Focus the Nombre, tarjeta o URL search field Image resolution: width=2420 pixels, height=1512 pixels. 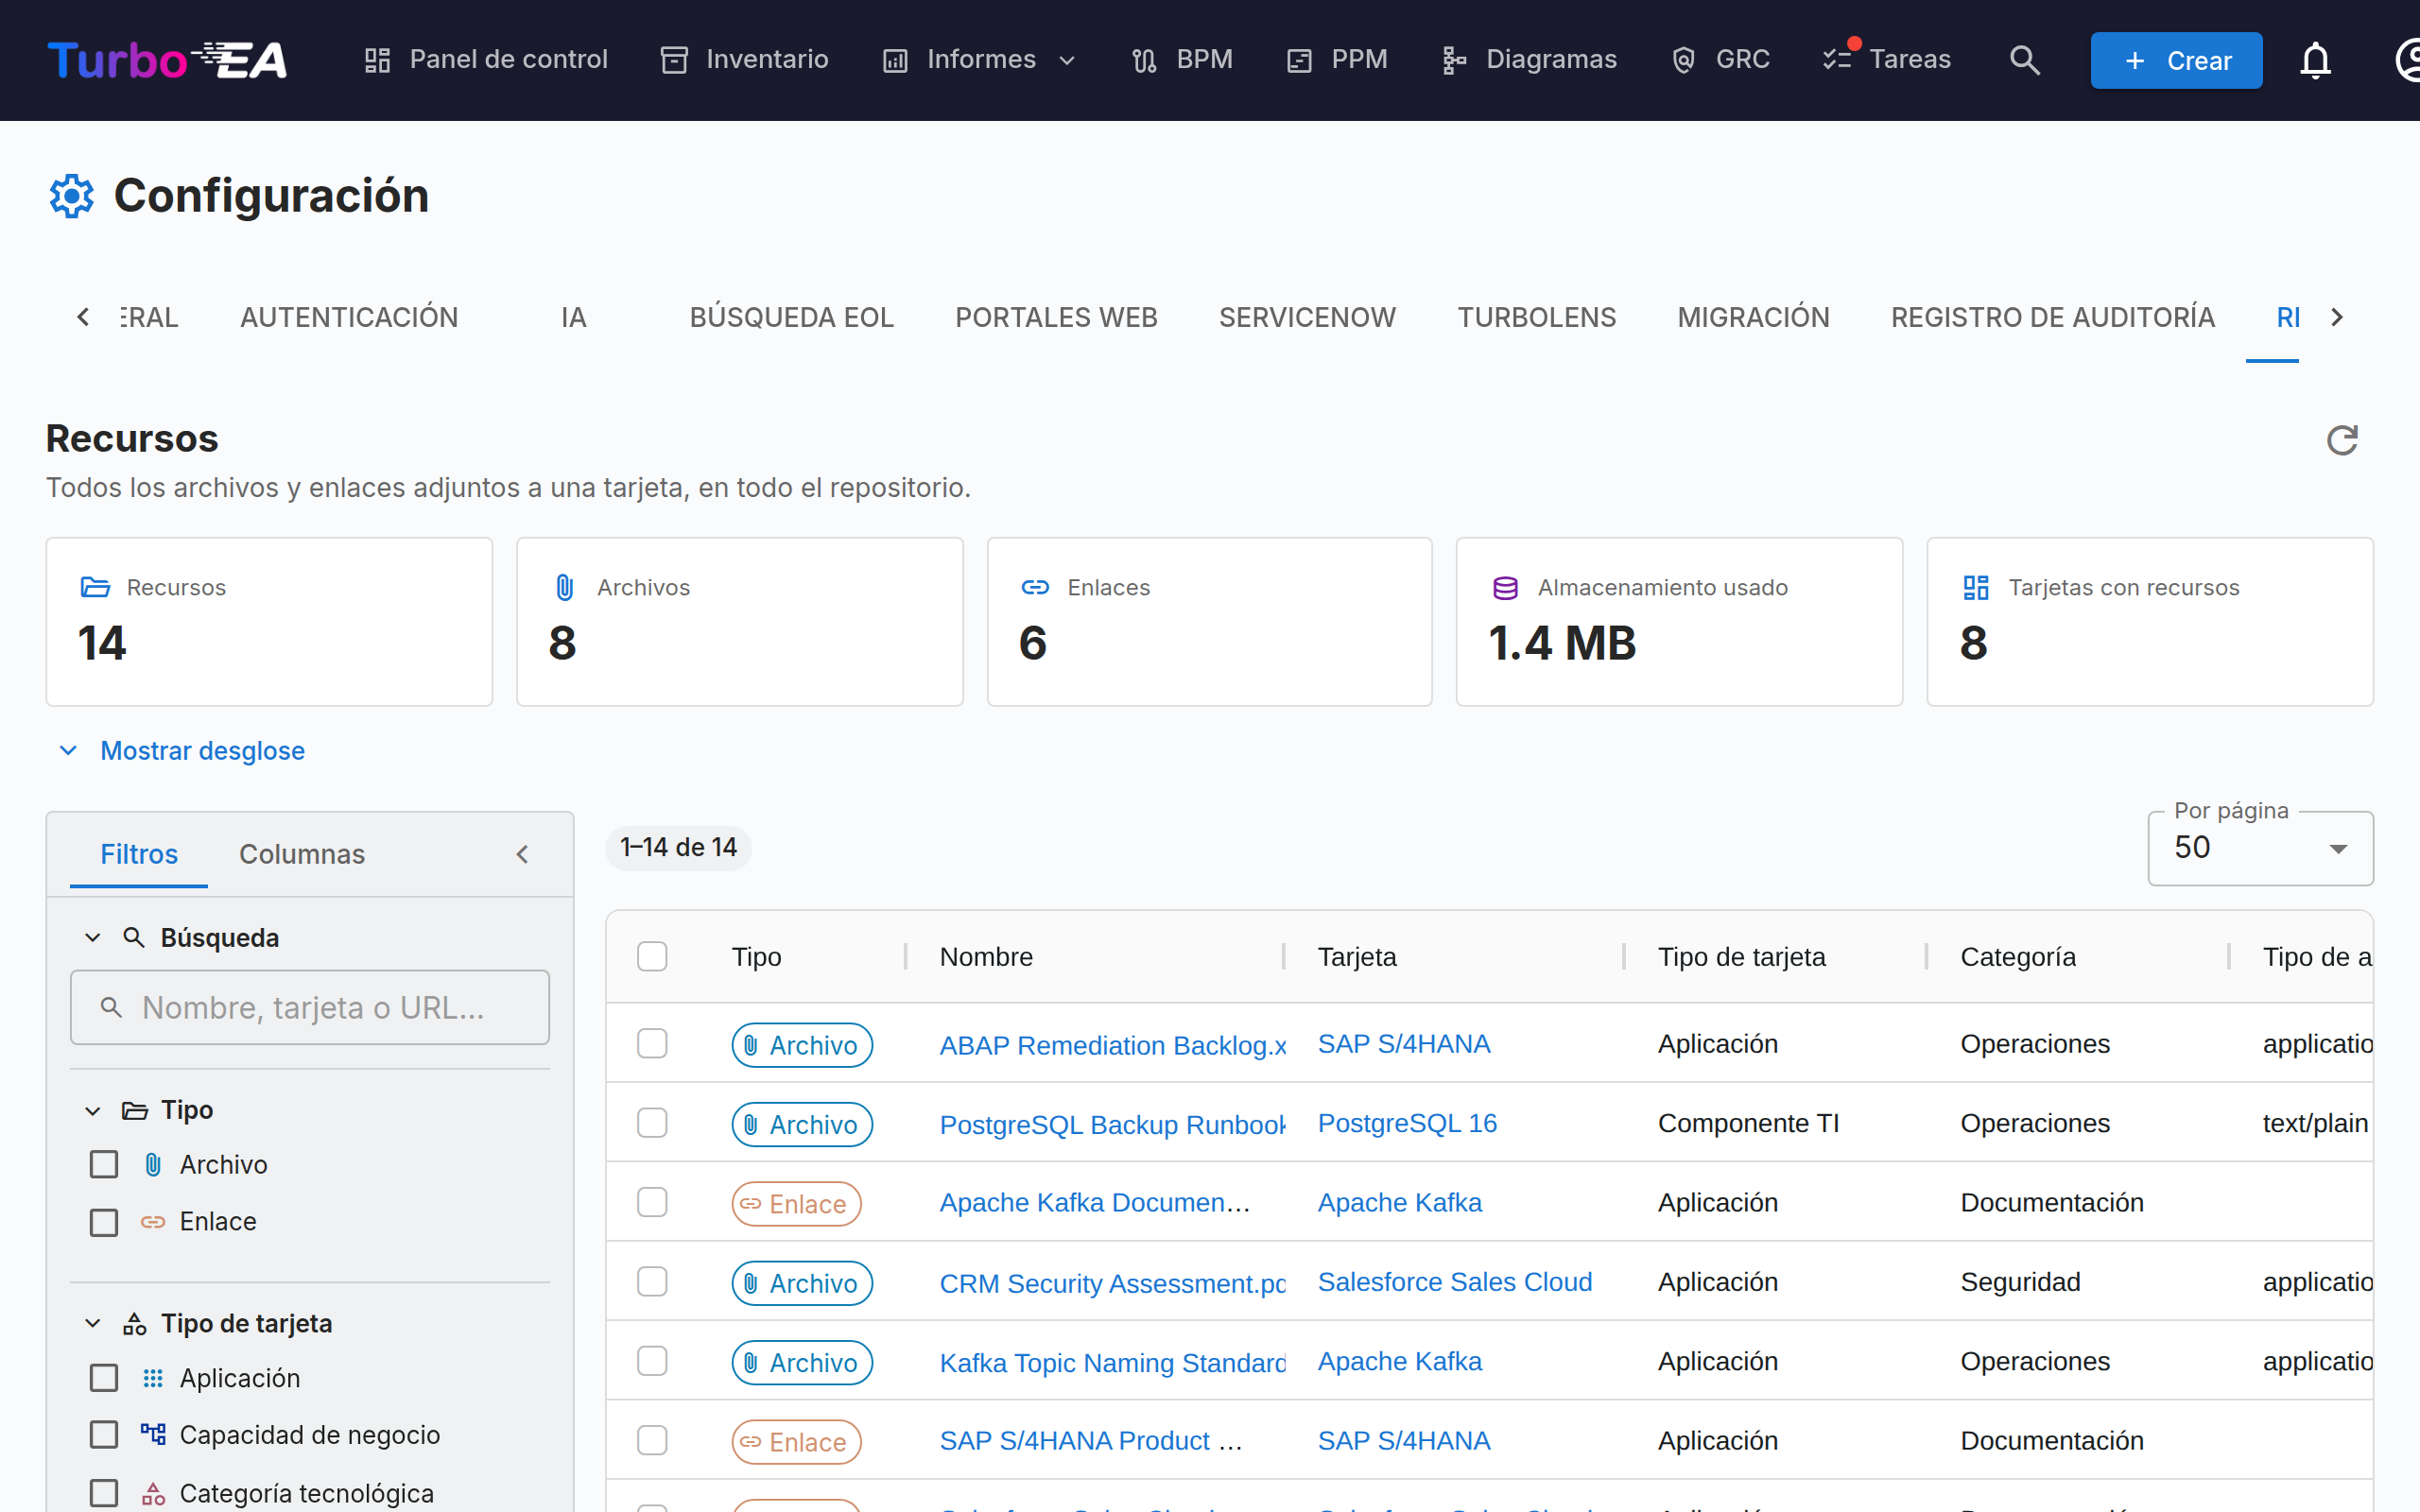pos(310,1007)
